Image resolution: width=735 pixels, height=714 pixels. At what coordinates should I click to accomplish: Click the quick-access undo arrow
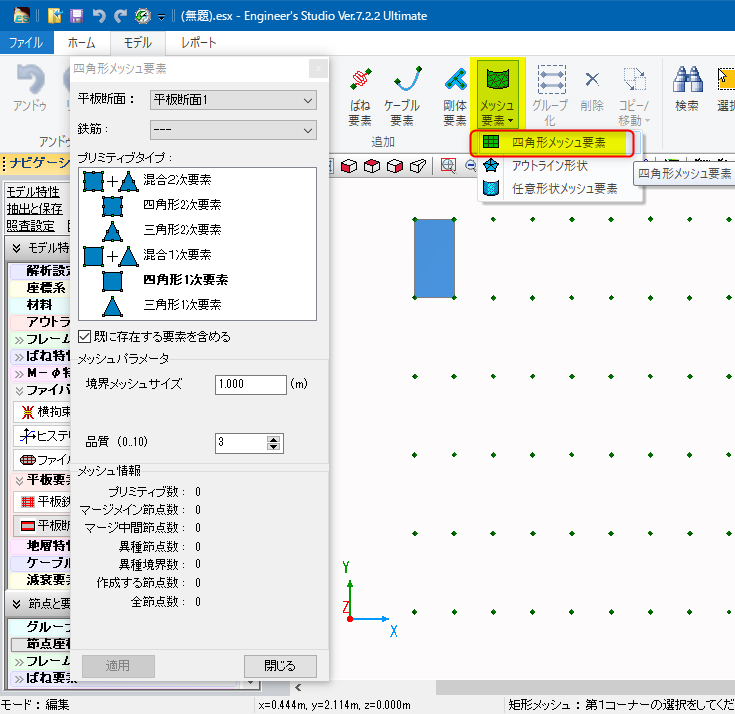pos(98,15)
